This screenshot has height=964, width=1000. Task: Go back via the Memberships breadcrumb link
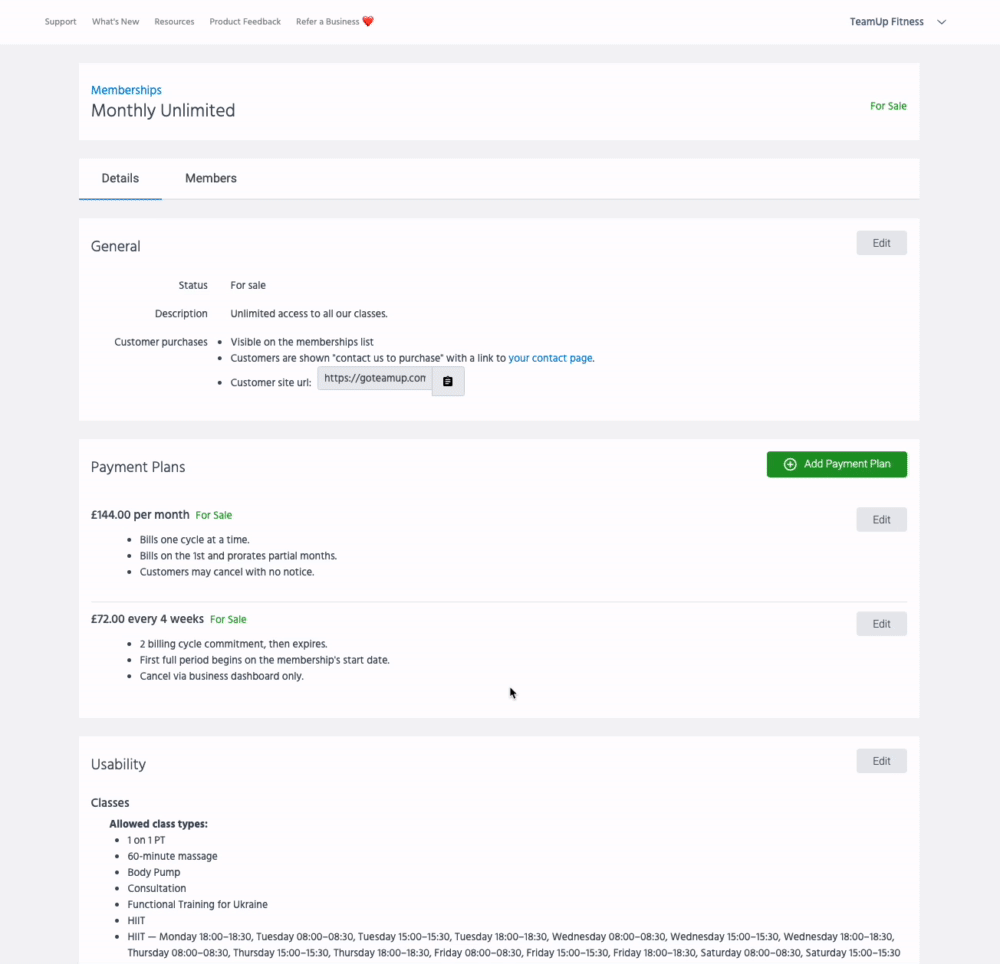(x=126, y=90)
